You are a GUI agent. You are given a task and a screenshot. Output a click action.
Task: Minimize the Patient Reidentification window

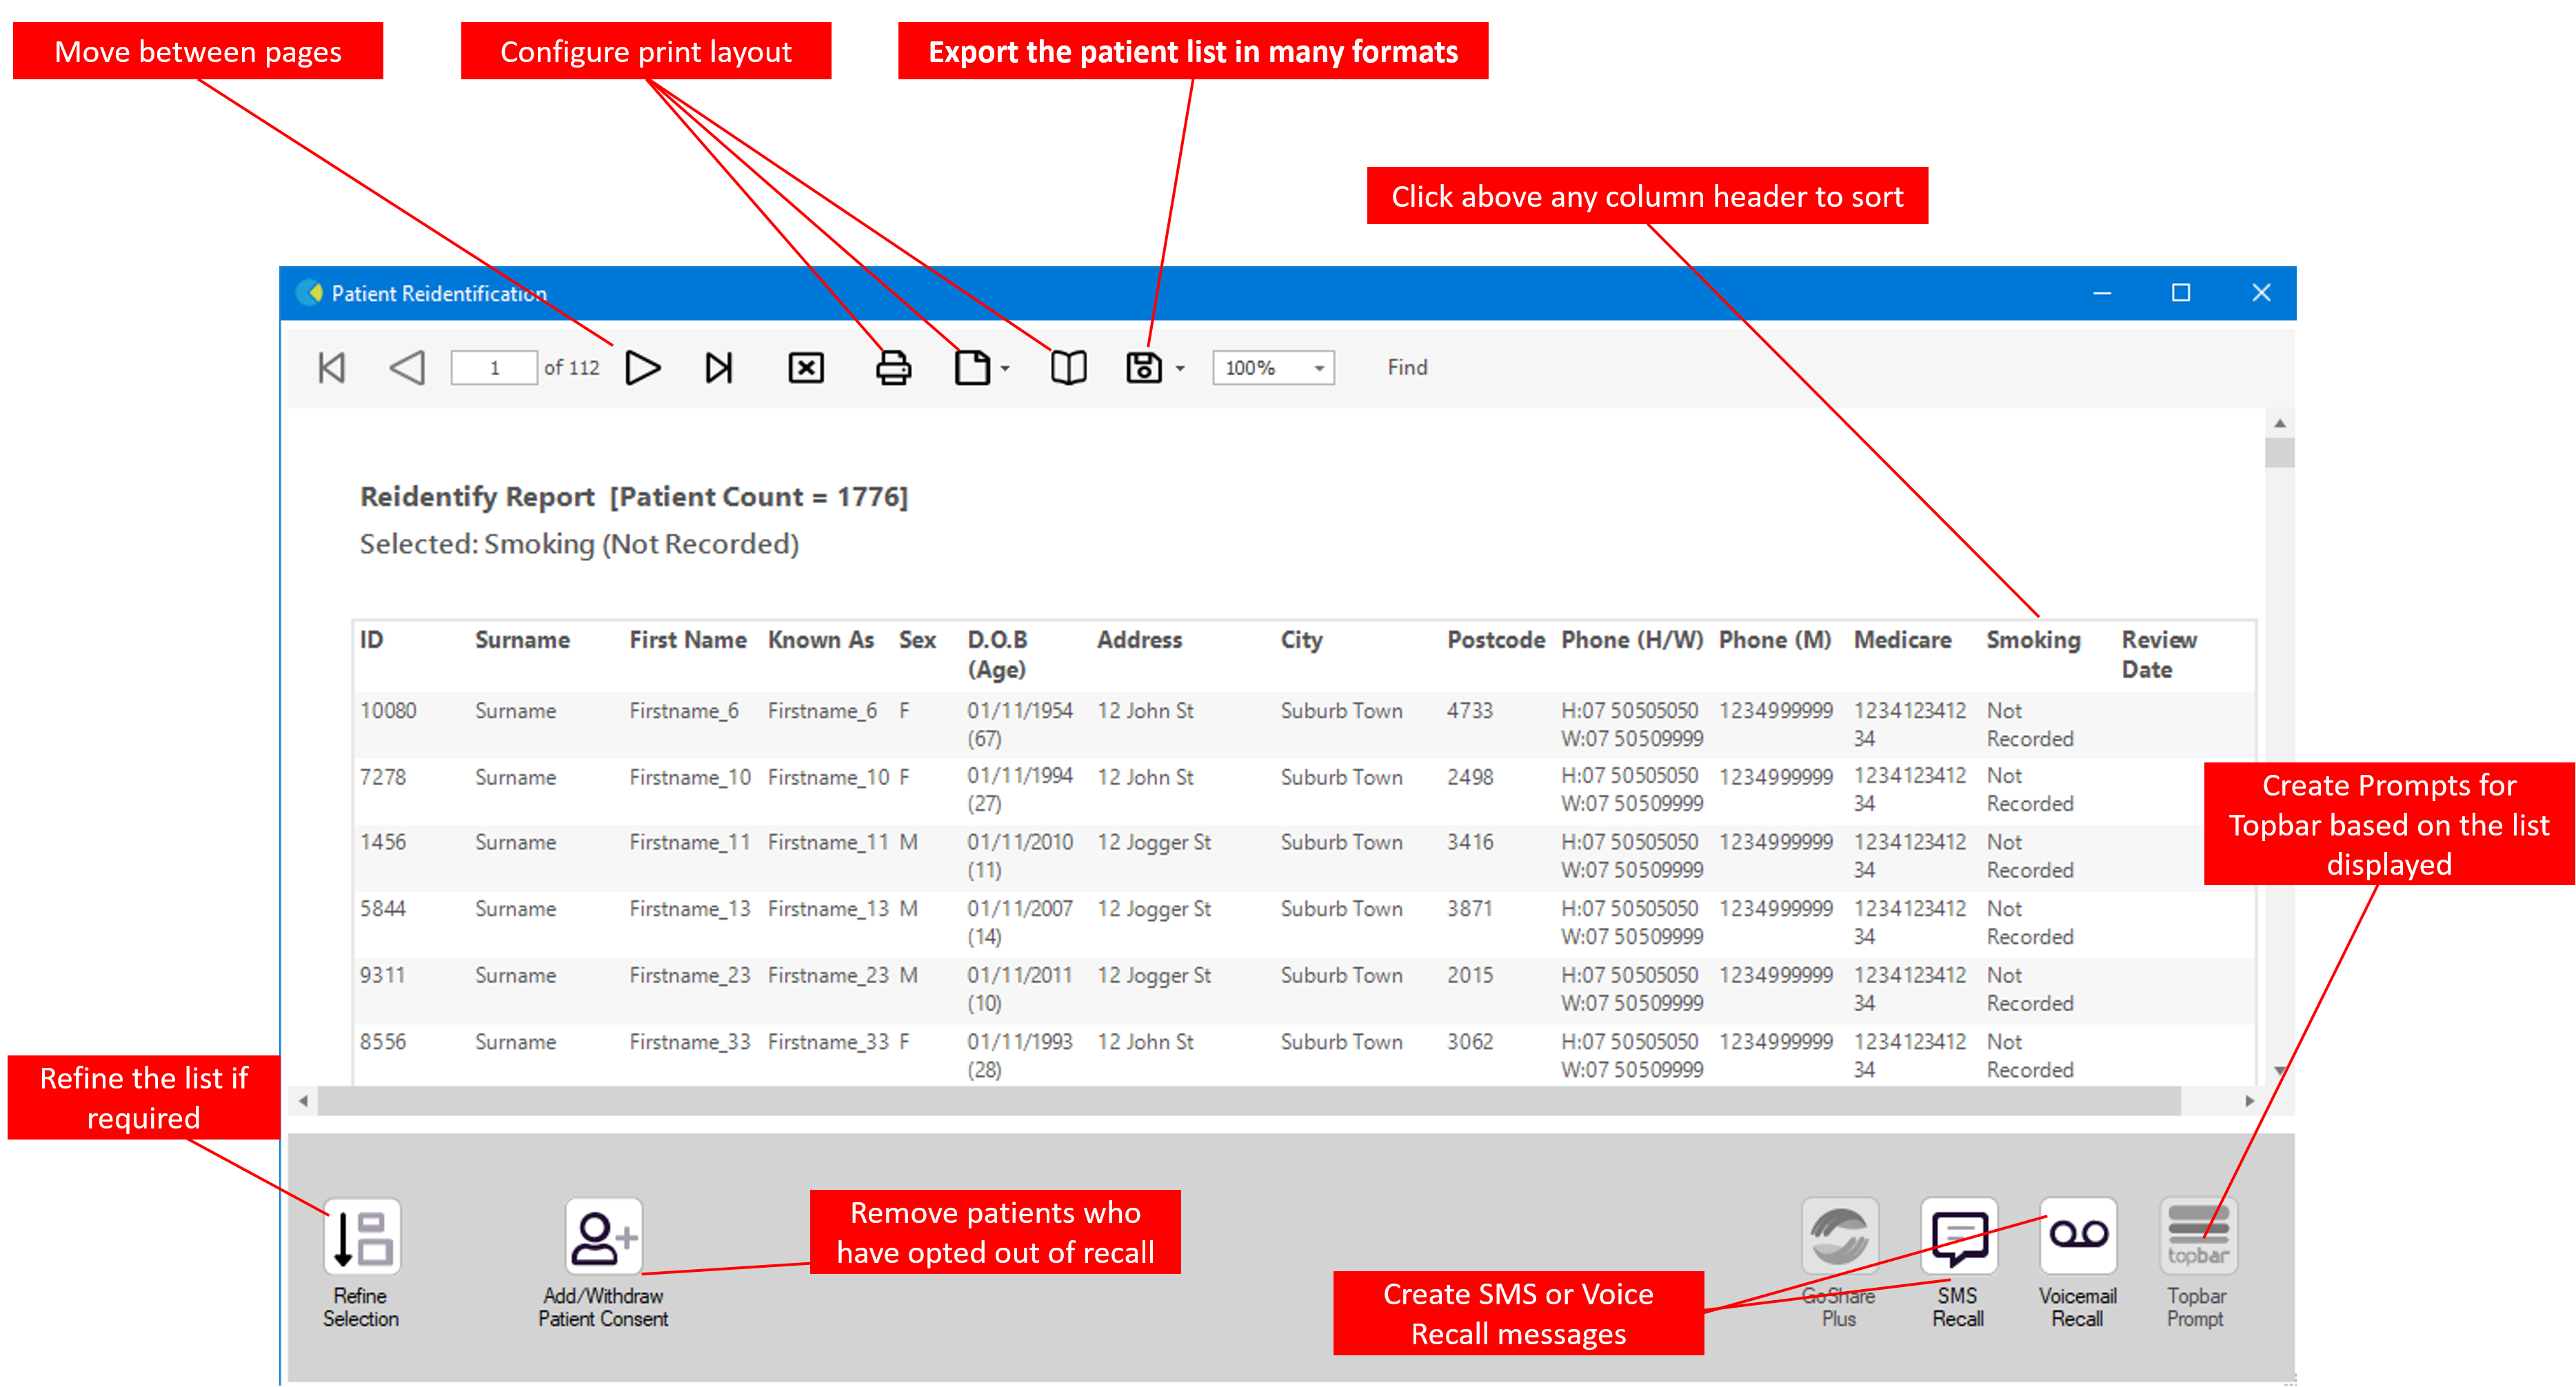click(2102, 293)
